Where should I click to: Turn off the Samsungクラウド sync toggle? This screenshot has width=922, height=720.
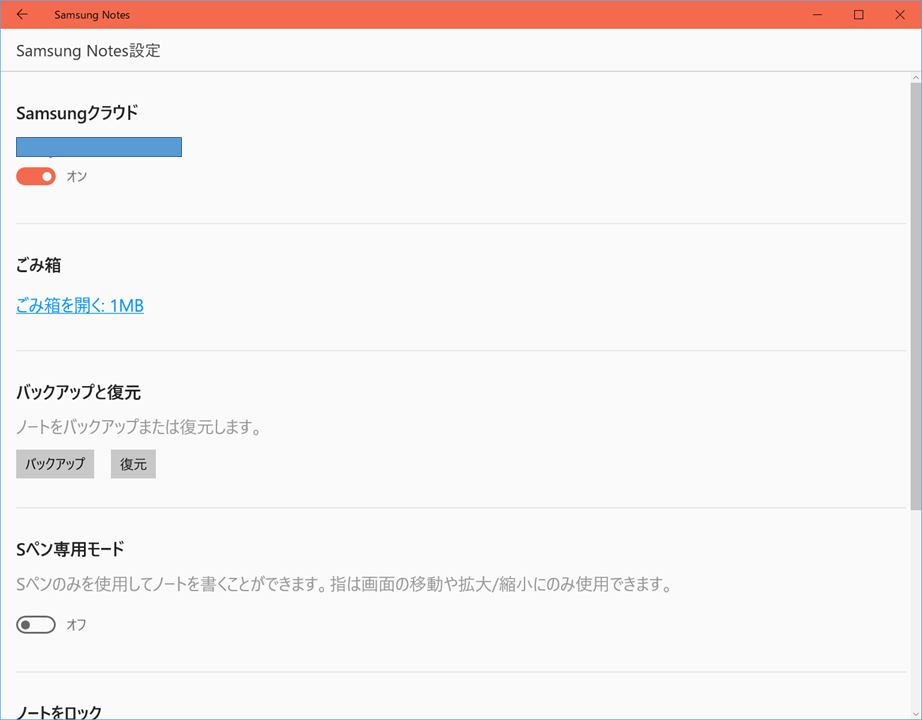pos(36,176)
